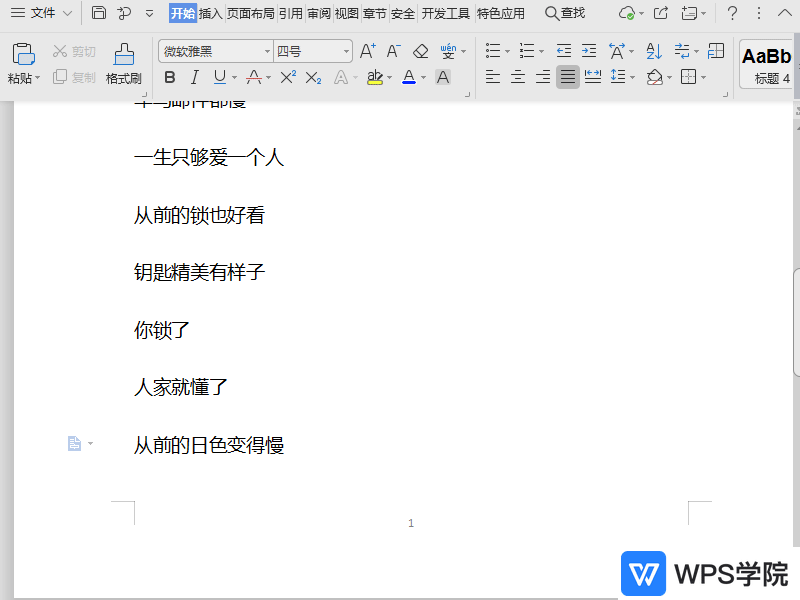Expand the numbered list dropdown arrow
This screenshot has width=800, height=600.
(541, 52)
